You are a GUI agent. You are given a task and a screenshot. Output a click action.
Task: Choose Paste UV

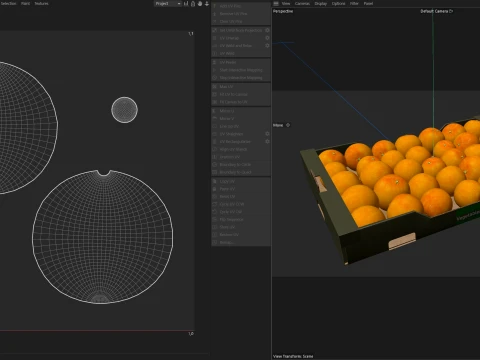coord(241,189)
